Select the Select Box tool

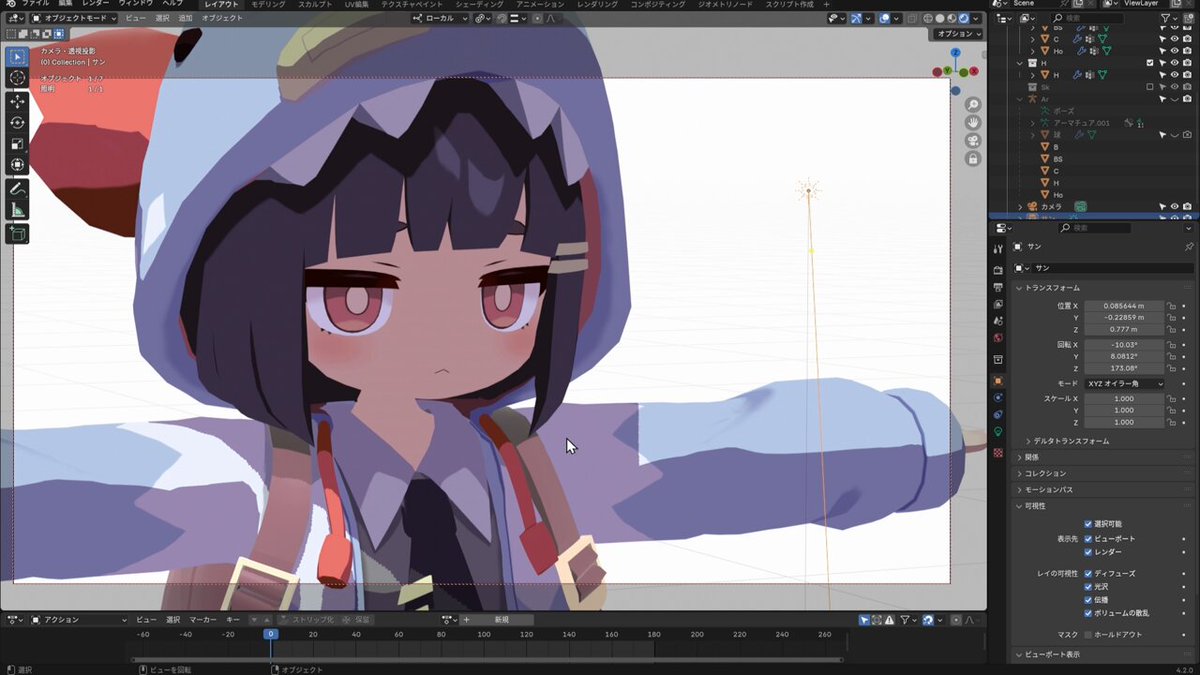coord(18,57)
